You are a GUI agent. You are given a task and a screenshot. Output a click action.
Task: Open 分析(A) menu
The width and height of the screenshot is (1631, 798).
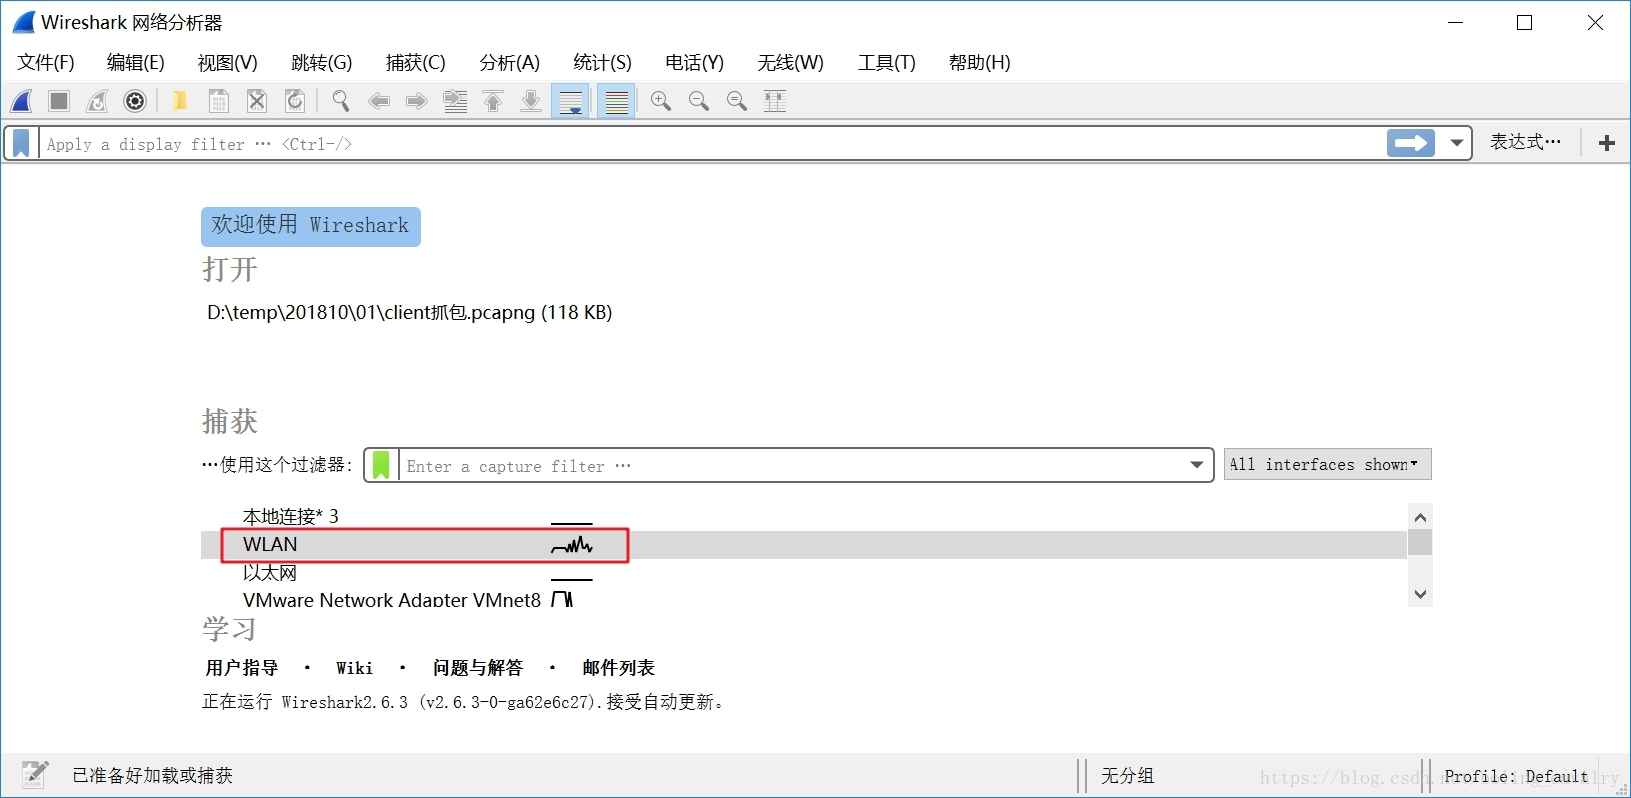click(x=510, y=62)
